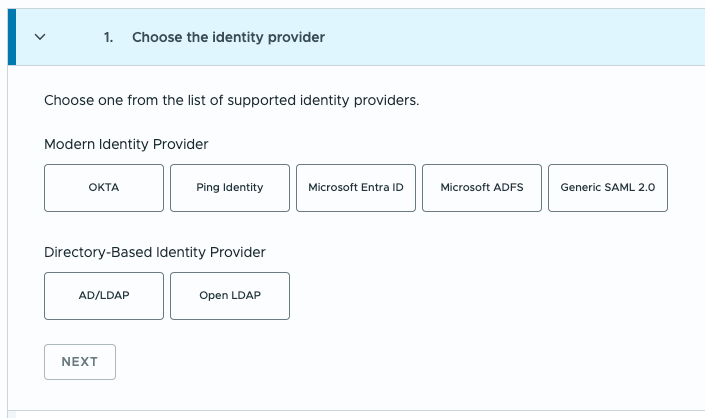705x418 pixels.
Task: Pick the middle tile in the modern provider row
Action: coord(356,188)
